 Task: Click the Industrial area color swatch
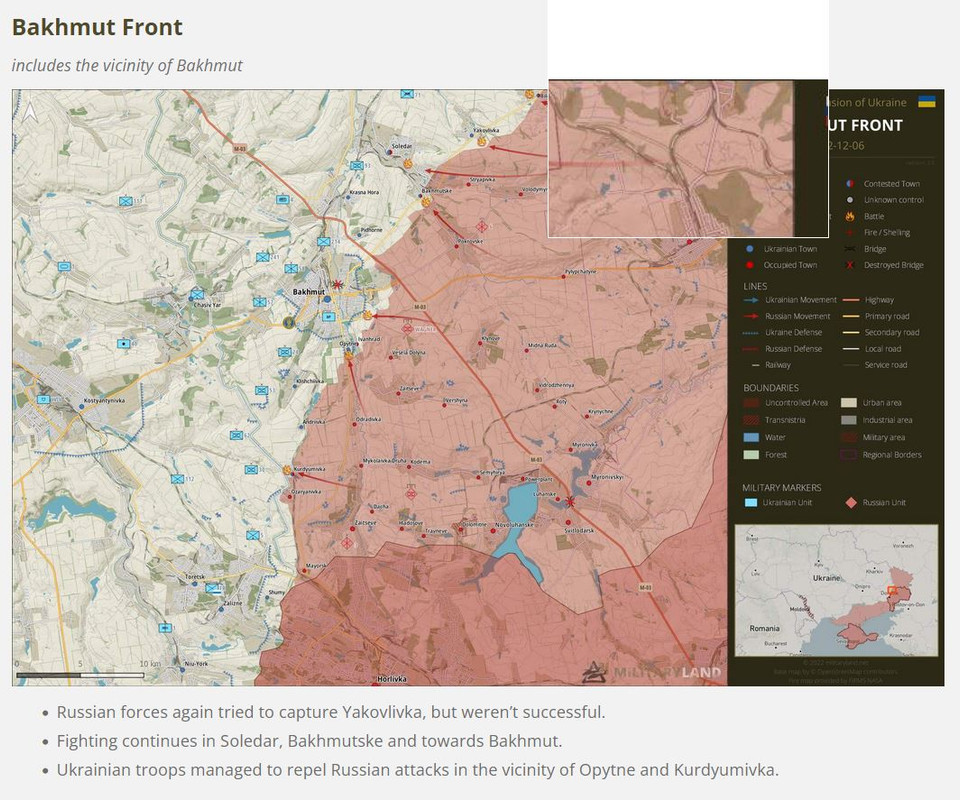(x=849, y=420)
